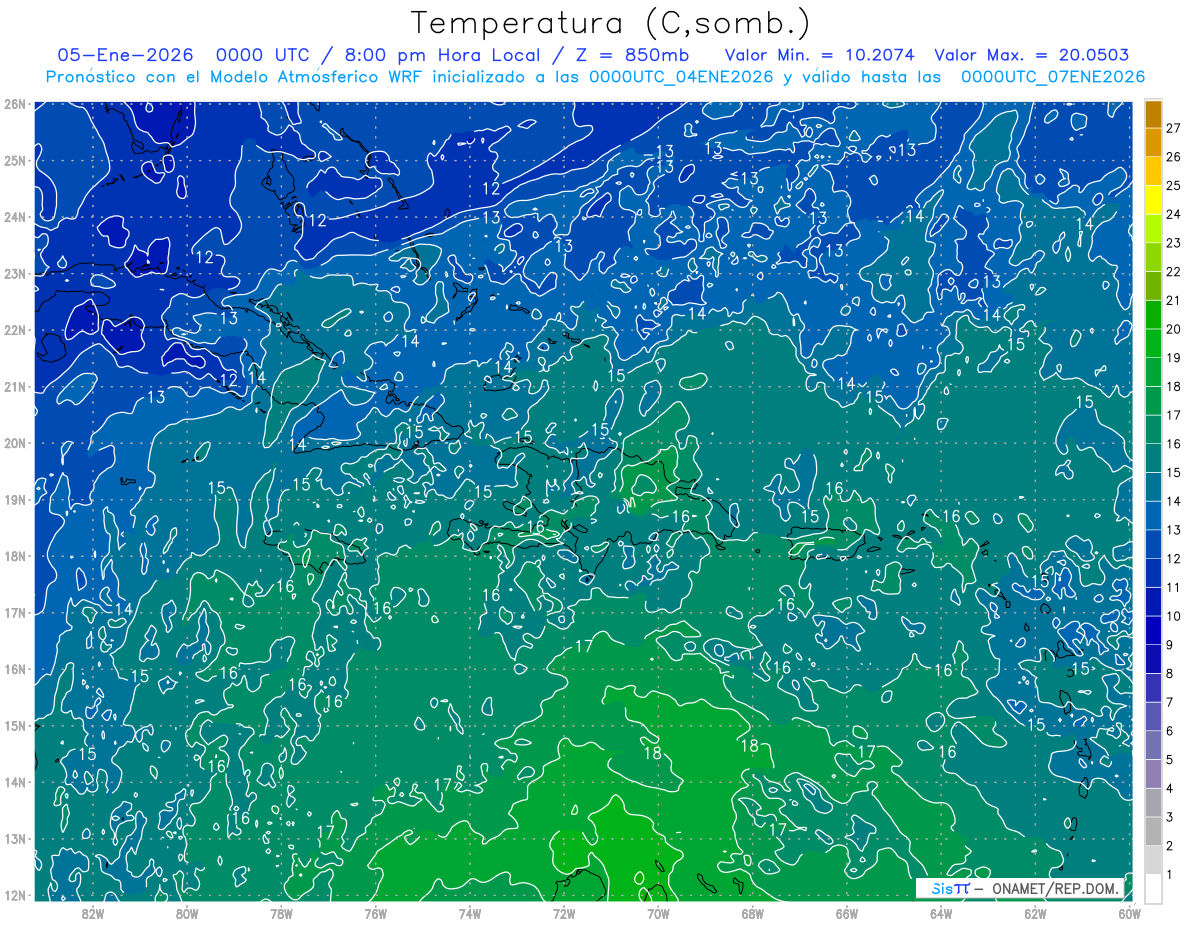Viewport: 1200px width, 927px height.
Task: Click the '66W' longitude axis label
Action: (847, 913)
